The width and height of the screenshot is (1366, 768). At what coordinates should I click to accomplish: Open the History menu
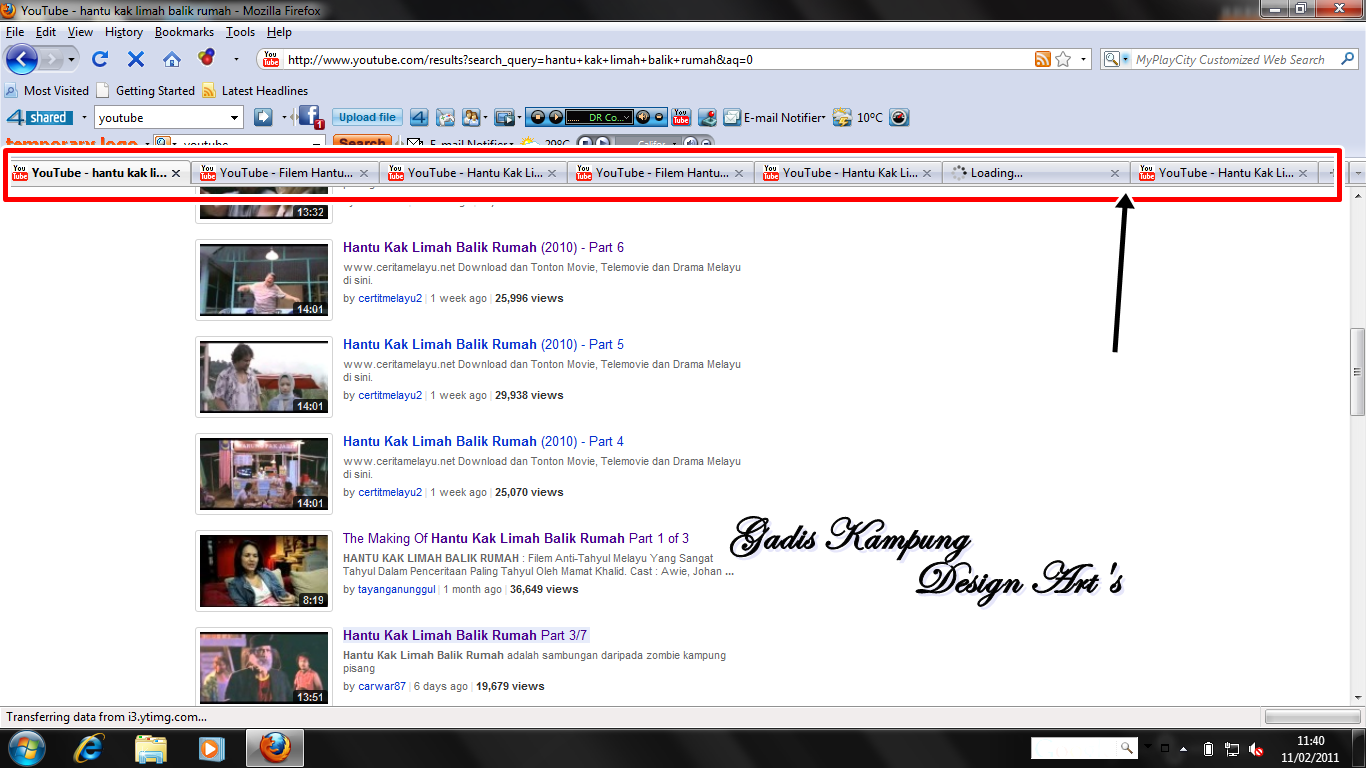pyautogui.click(x=124, y=32)
